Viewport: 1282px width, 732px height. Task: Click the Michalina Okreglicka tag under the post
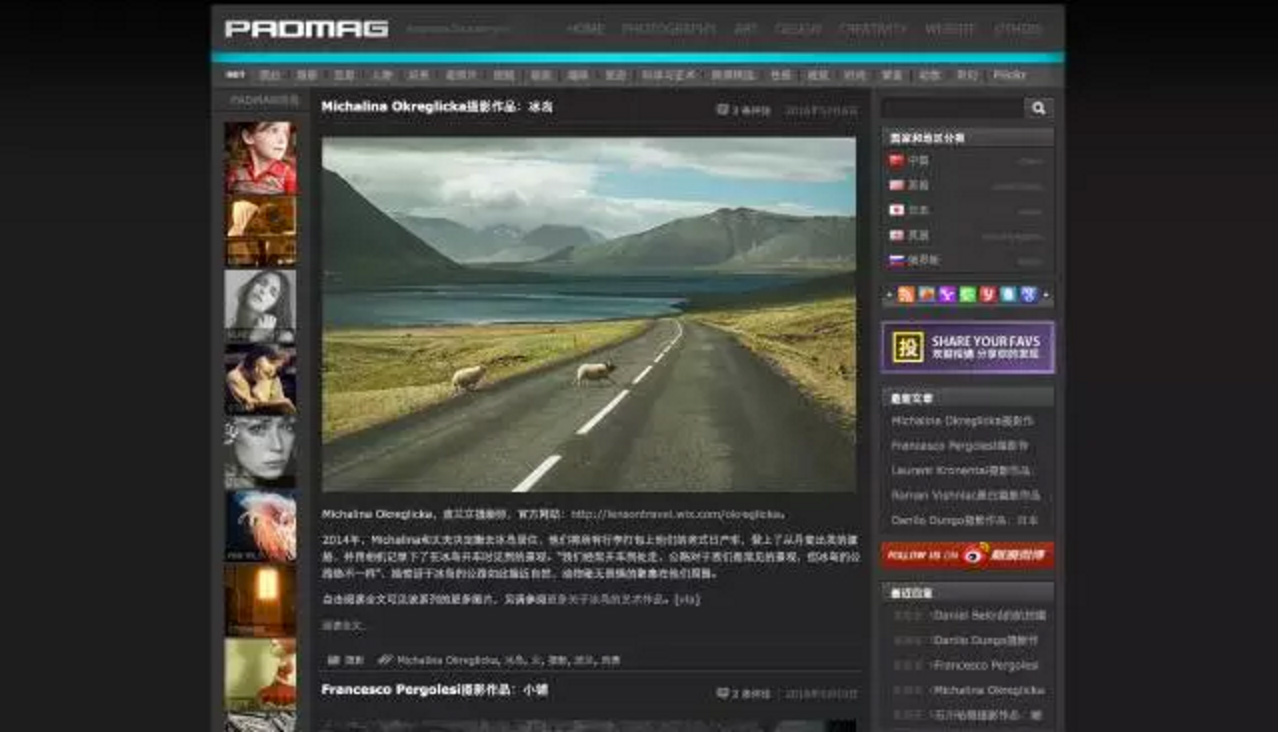447,661
